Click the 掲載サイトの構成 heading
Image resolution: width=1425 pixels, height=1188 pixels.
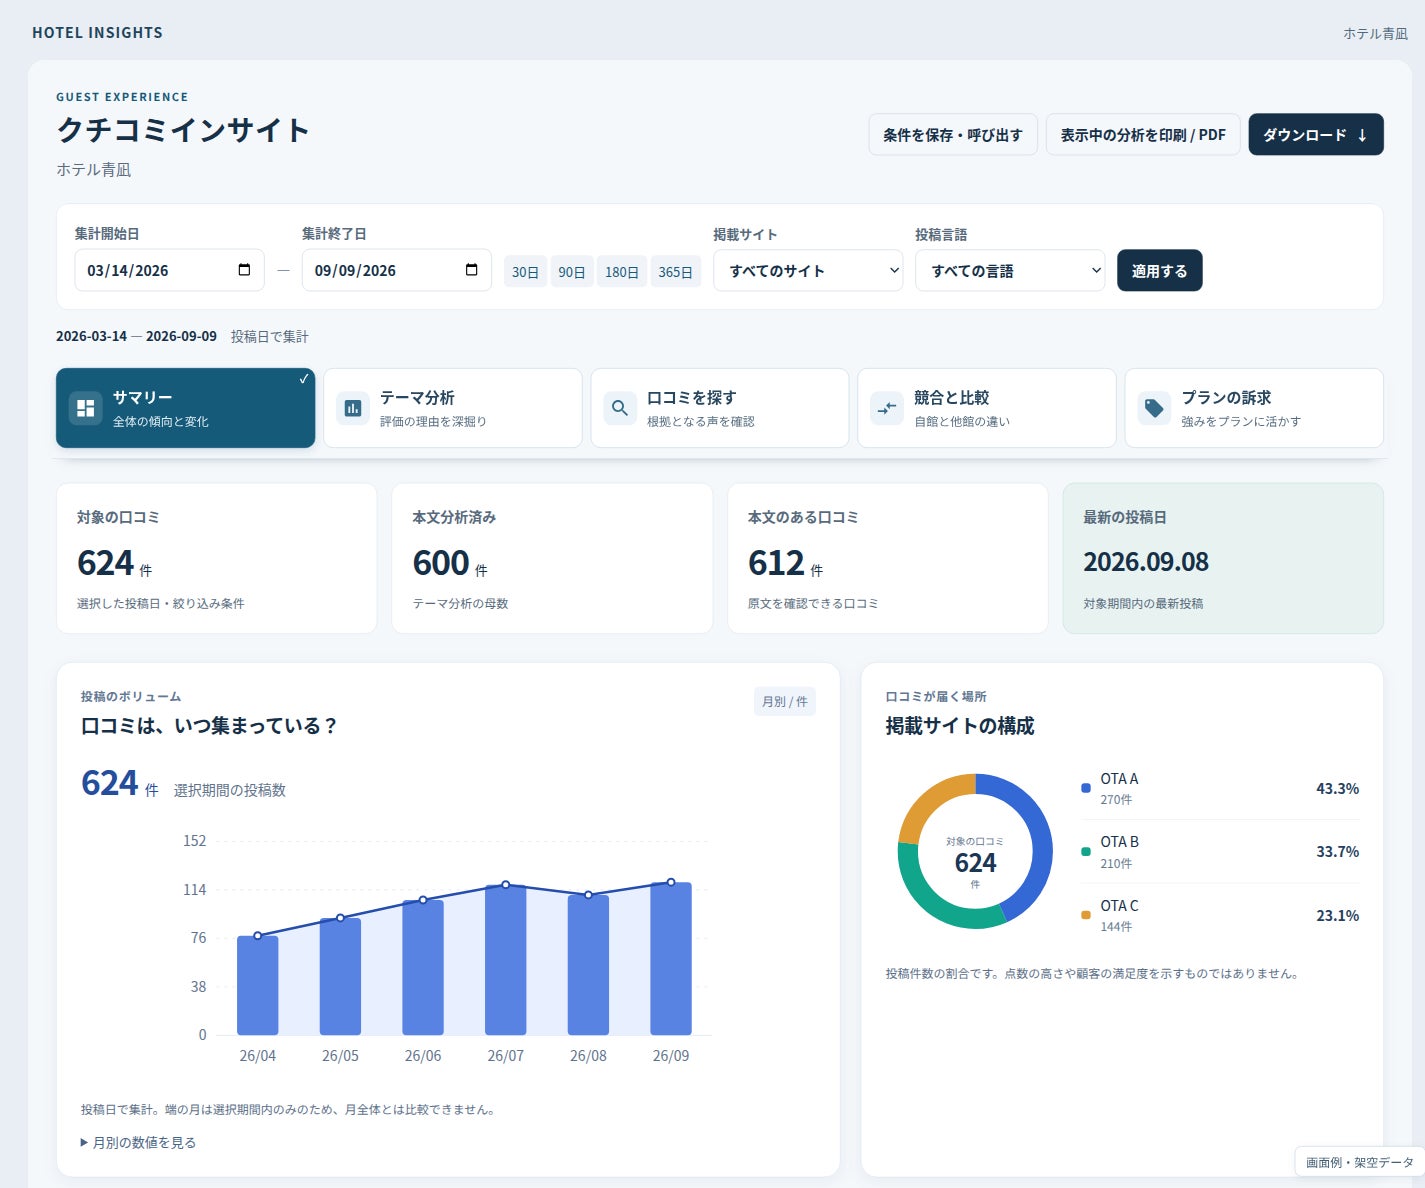[x=960, y=726]
